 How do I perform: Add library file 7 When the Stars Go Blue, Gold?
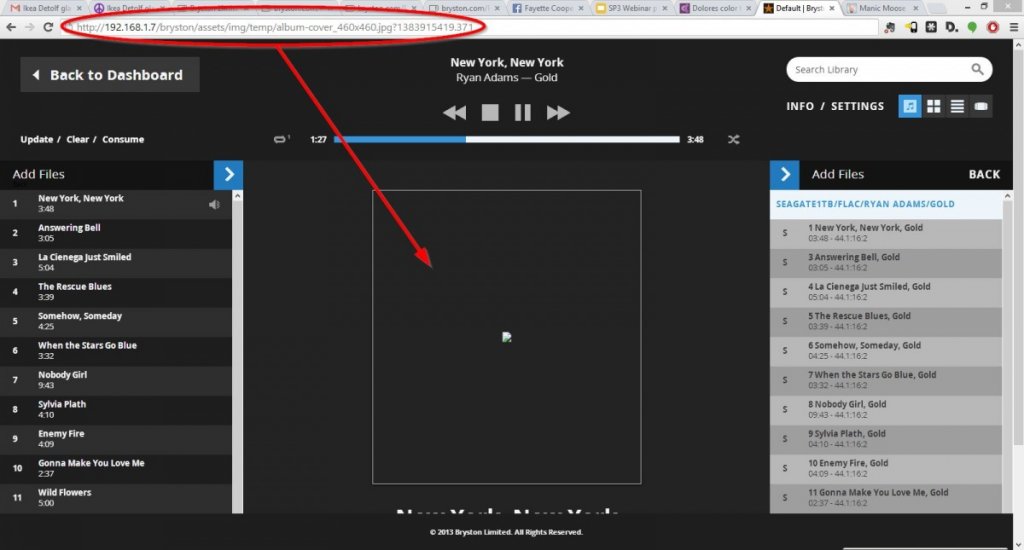(886, 380)
